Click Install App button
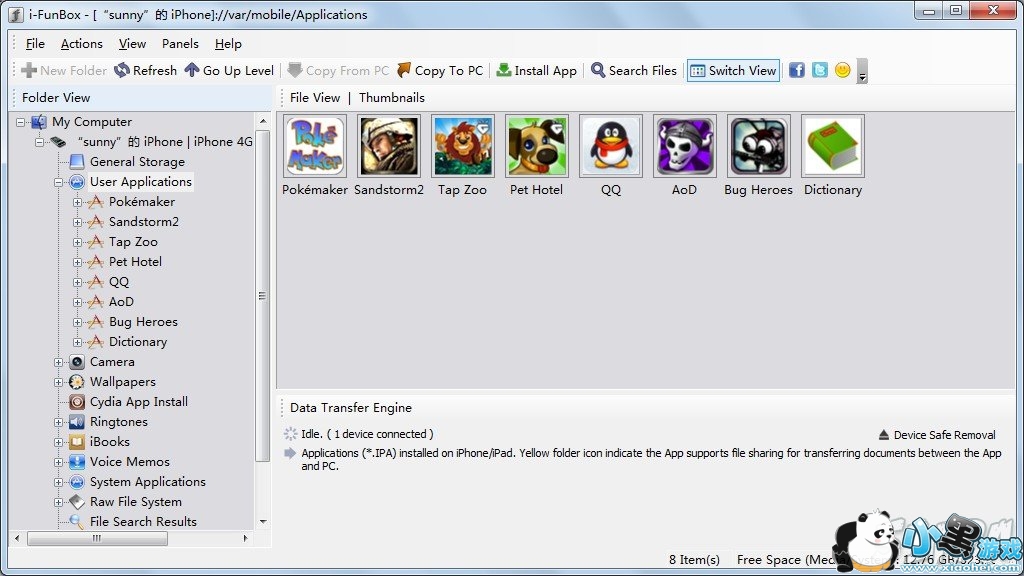The width and height of the screenshot is (1024, 576). 536,70
